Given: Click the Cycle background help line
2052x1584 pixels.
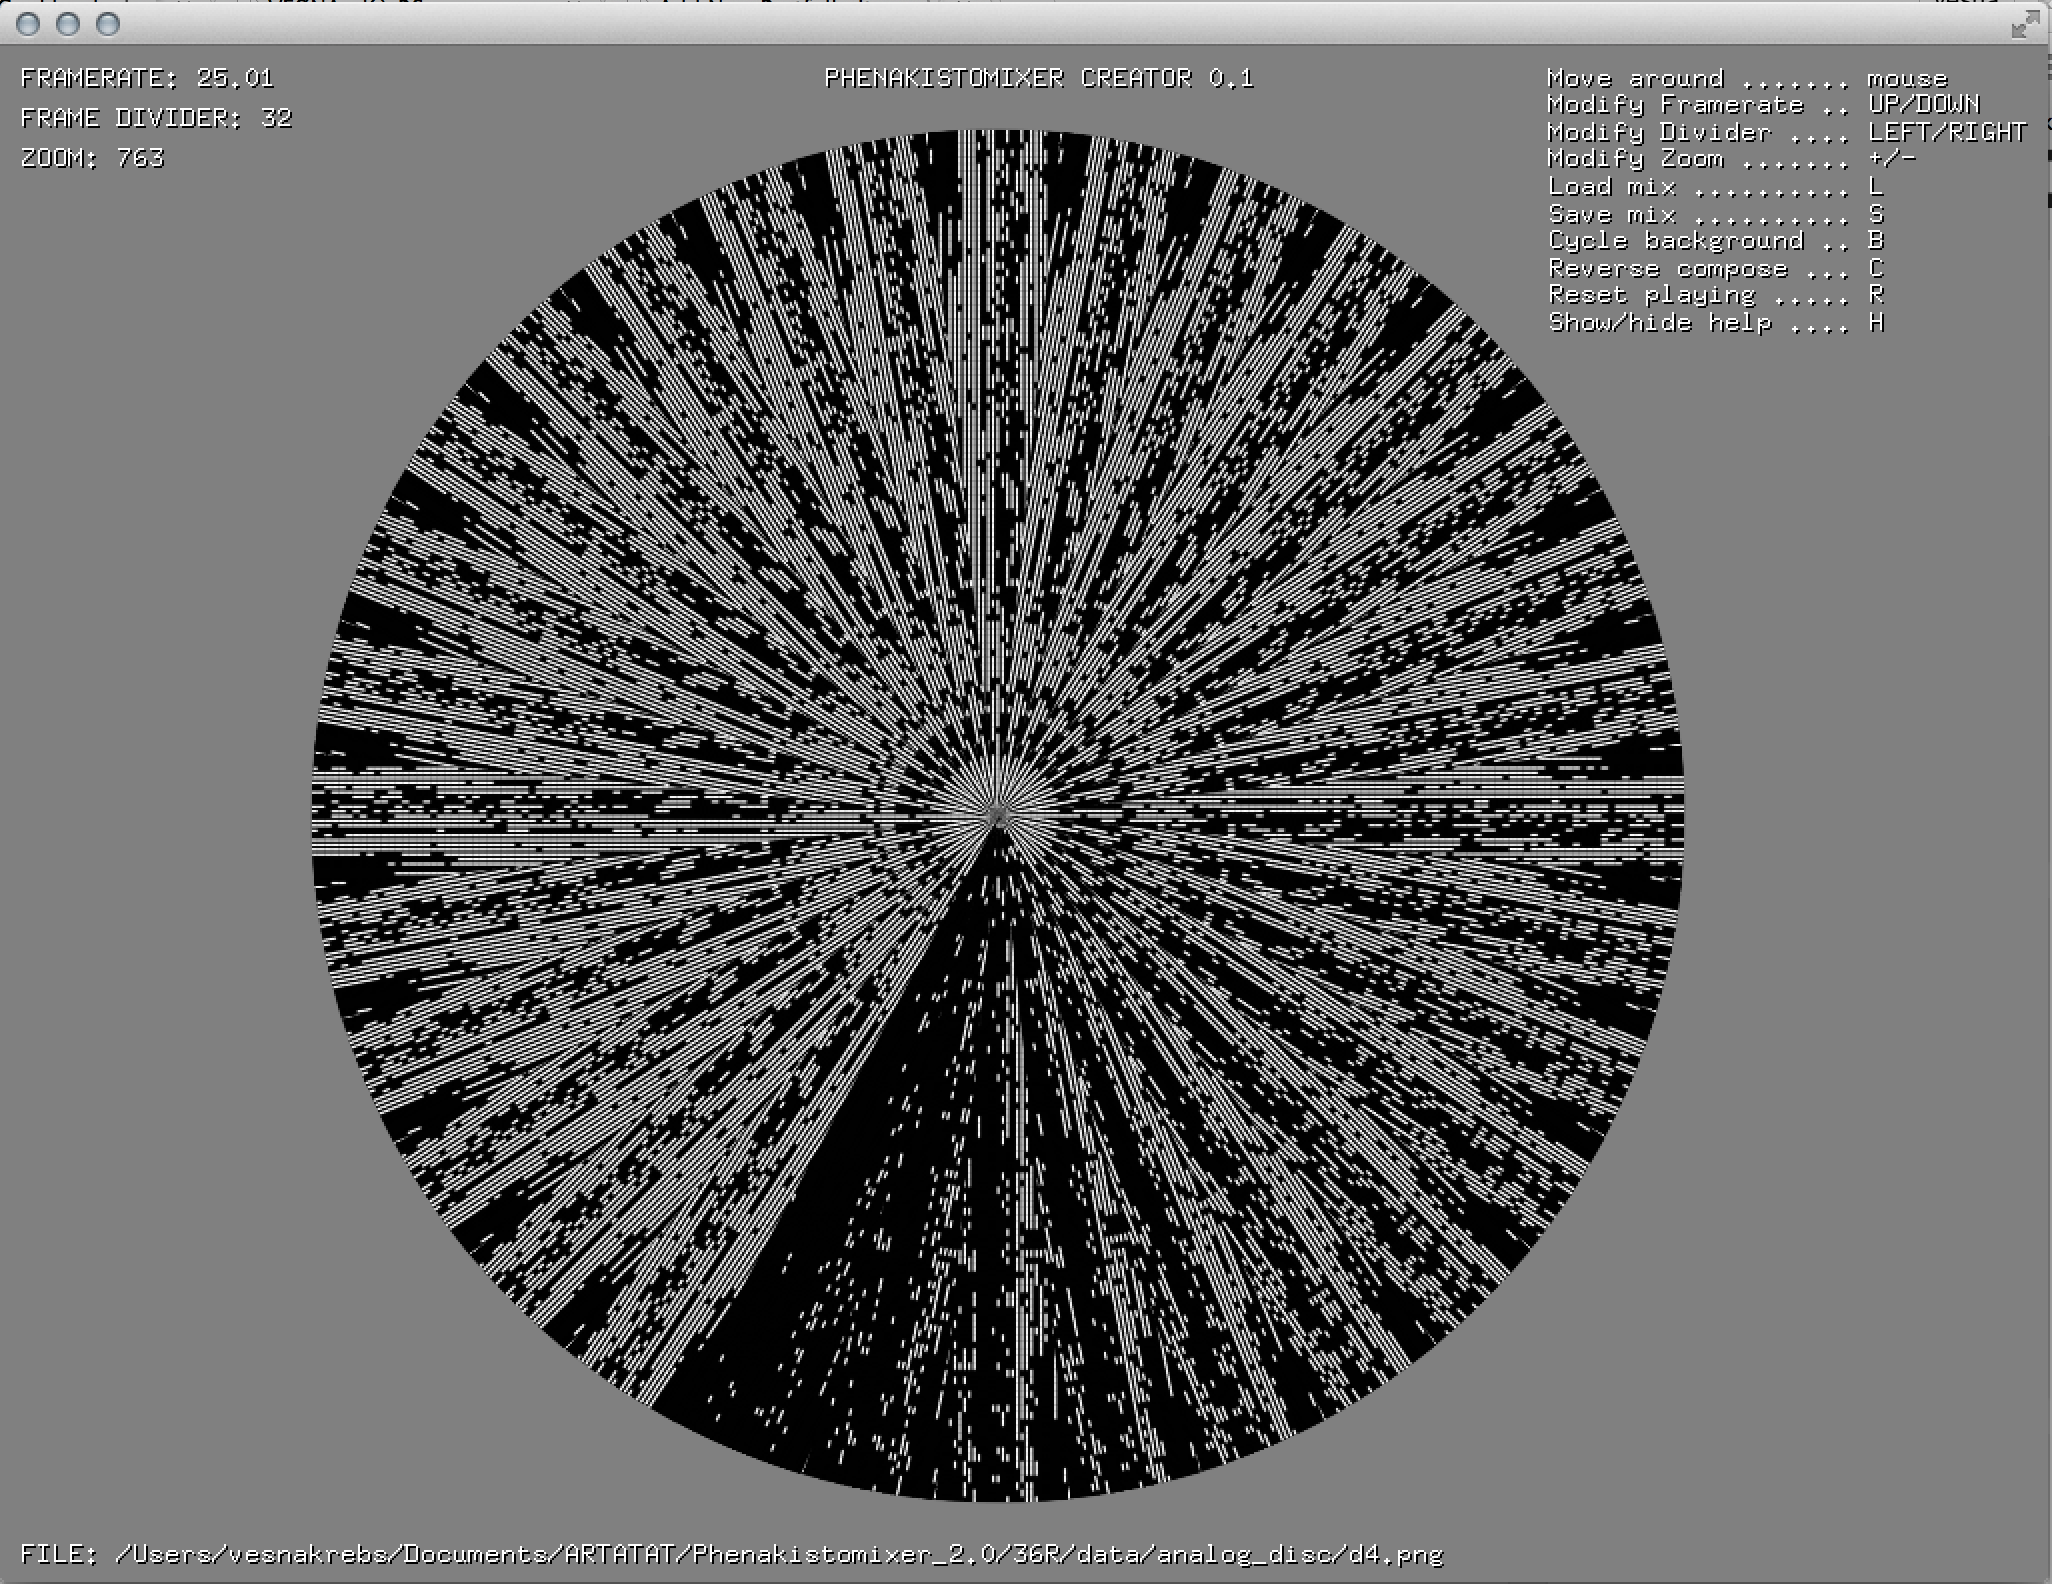Looking at the screenshot, I should tap(1716, 241).
